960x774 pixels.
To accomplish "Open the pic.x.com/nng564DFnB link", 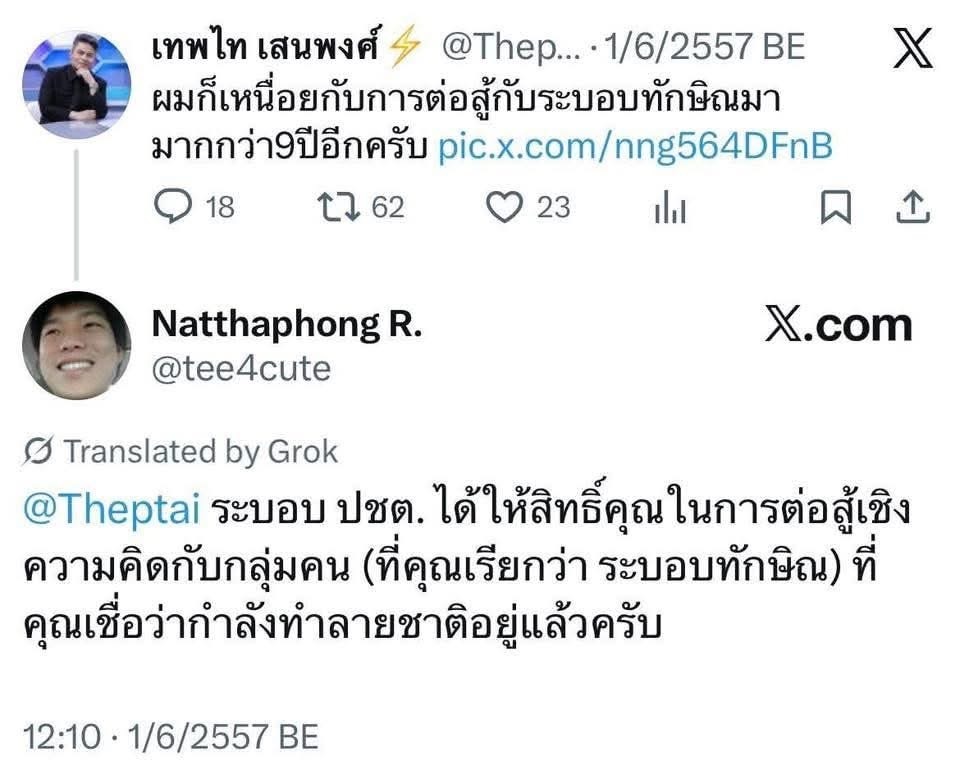I will pyautogui.click(x=636, y=147).
